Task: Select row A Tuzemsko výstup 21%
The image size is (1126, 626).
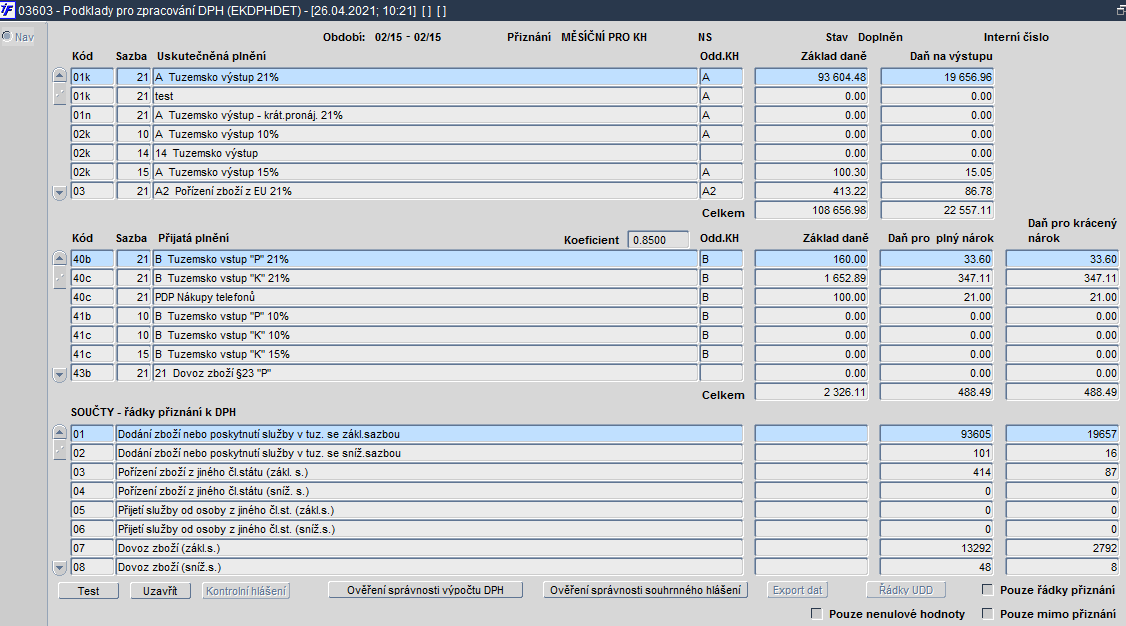Action: coord(425,77)
